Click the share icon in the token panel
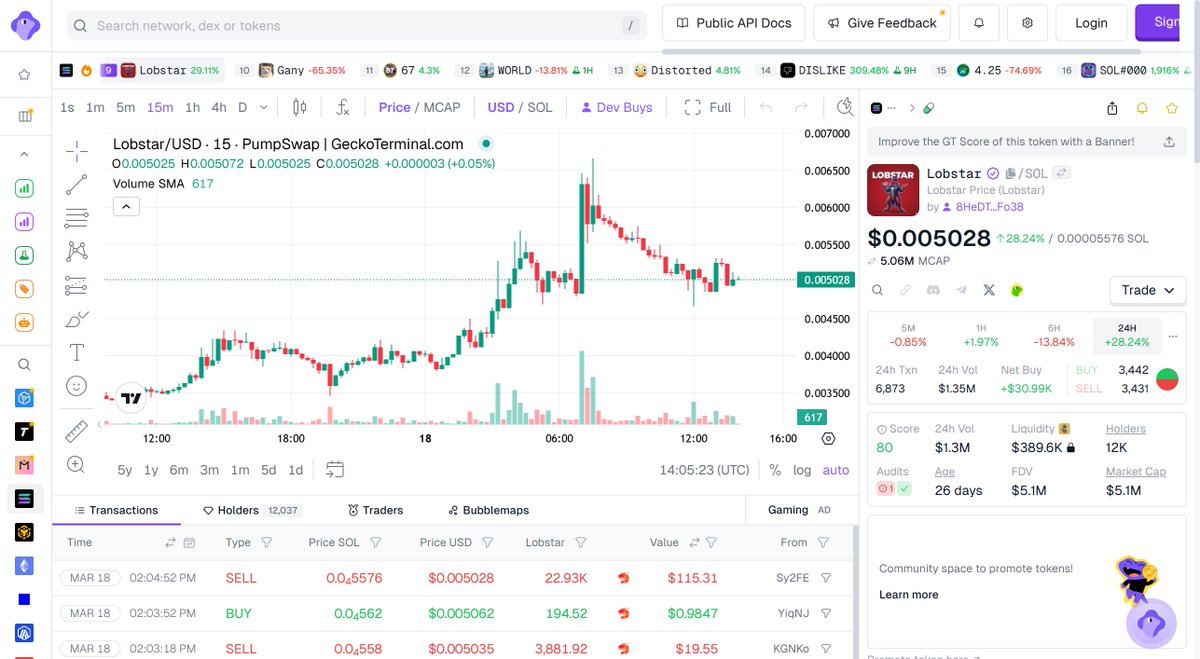Image resolution: width=1200 pixels, height=659 pixels. point(1112,108)
